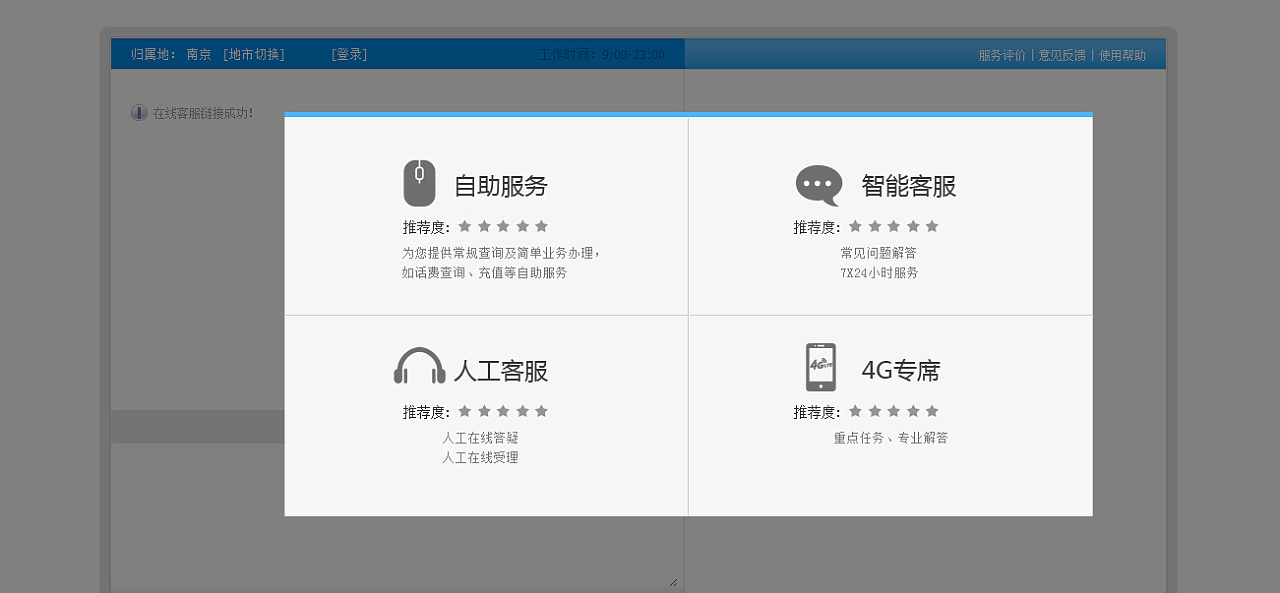The height and width of the screenshot is (593, 1280).
Task: Click the text 为您提供常规查询及简单业务办理
Action: [501, 253]
